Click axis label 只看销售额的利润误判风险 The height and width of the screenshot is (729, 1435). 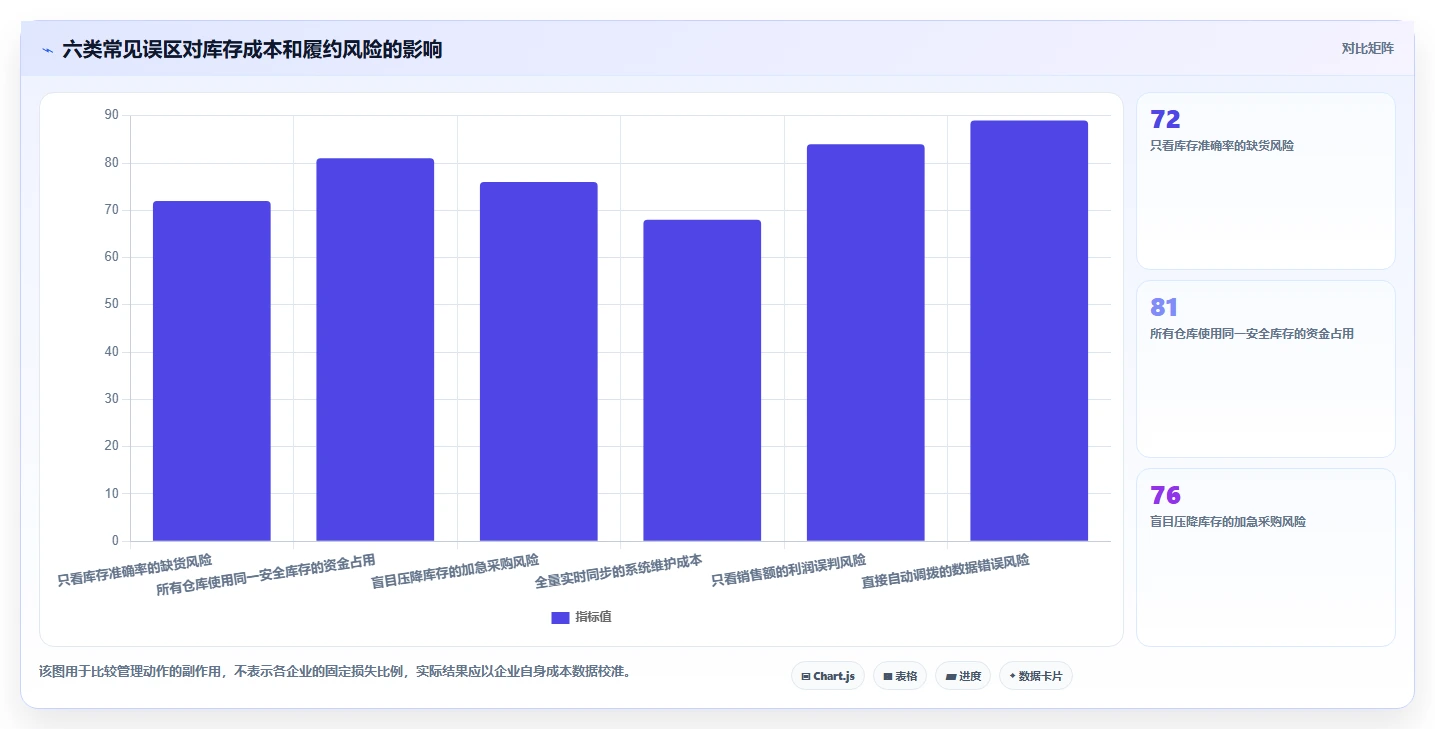tap(789, 570)
